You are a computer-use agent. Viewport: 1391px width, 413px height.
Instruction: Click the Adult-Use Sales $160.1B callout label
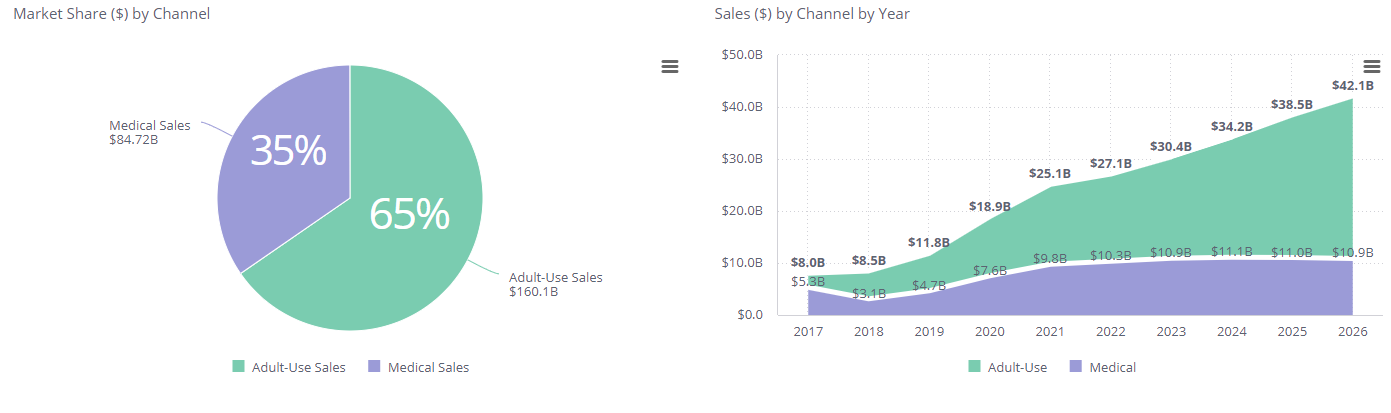(x=555, y=284)
